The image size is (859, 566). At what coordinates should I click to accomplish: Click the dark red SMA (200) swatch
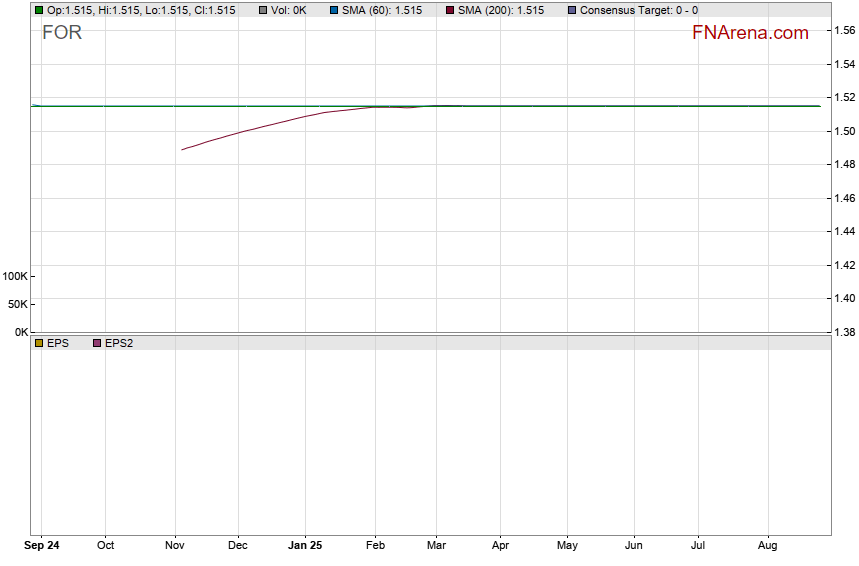[x=450, y=10]
